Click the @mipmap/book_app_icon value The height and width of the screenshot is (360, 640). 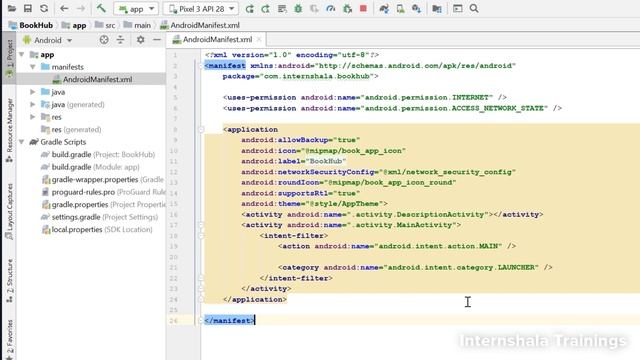[x=355, y=151]
